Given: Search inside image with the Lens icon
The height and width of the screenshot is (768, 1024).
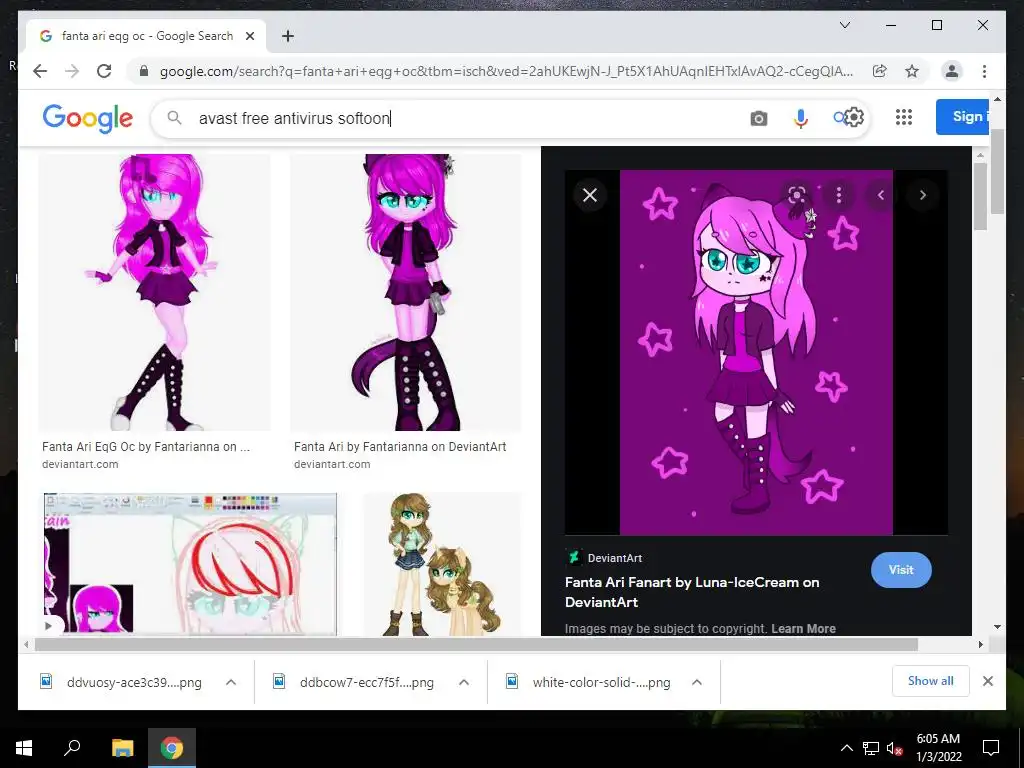Looking at the screenshot, I should (x=797, y=195).
